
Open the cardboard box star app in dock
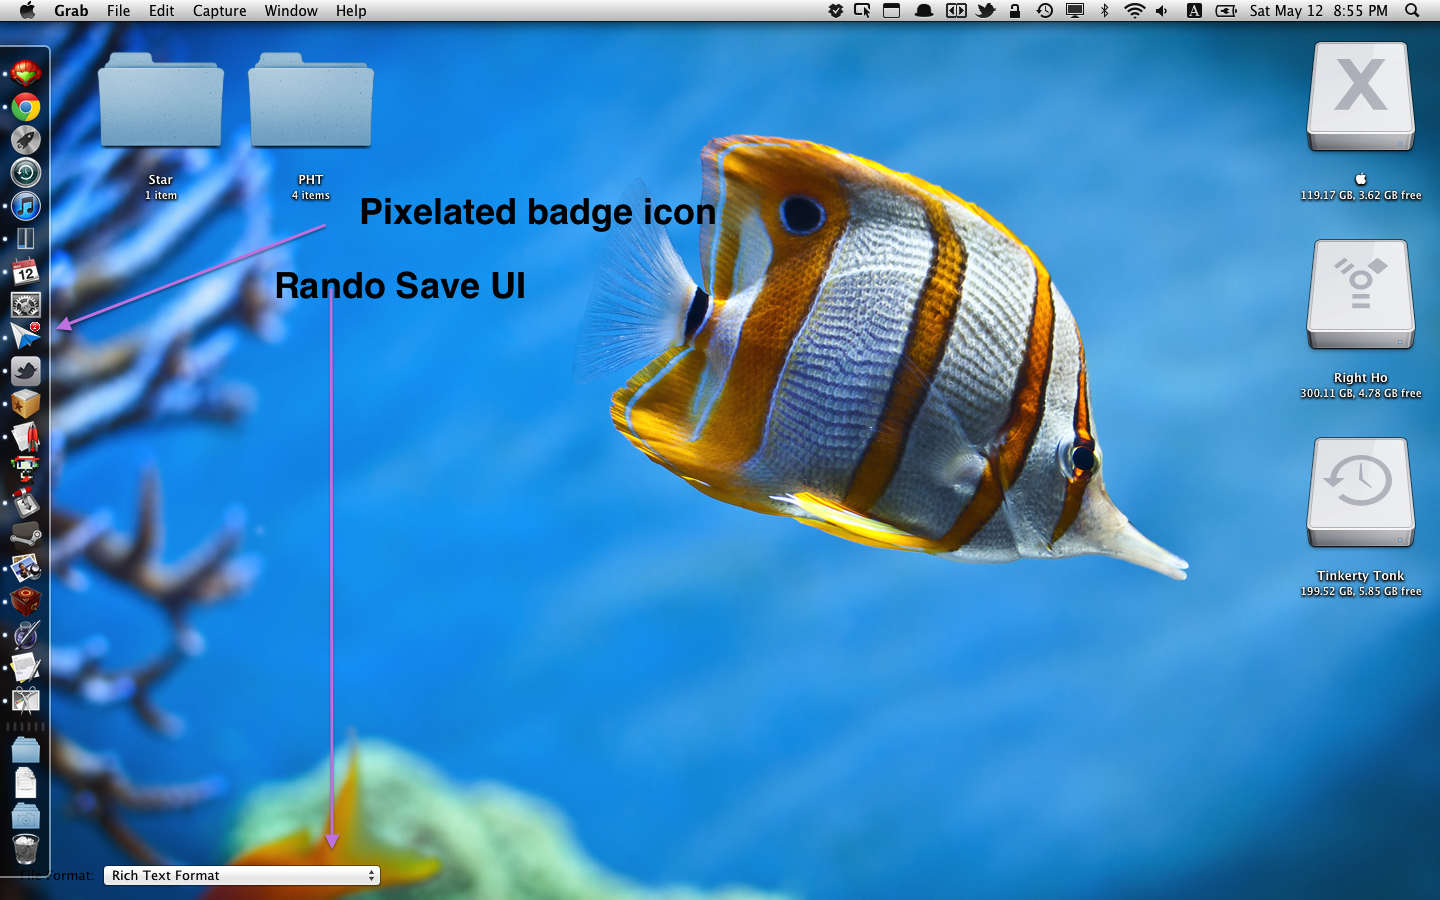point(26,404)
